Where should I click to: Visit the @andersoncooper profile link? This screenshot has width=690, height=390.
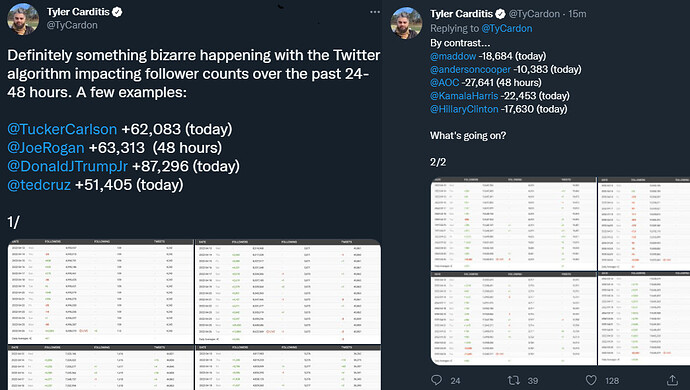point(470,70)
